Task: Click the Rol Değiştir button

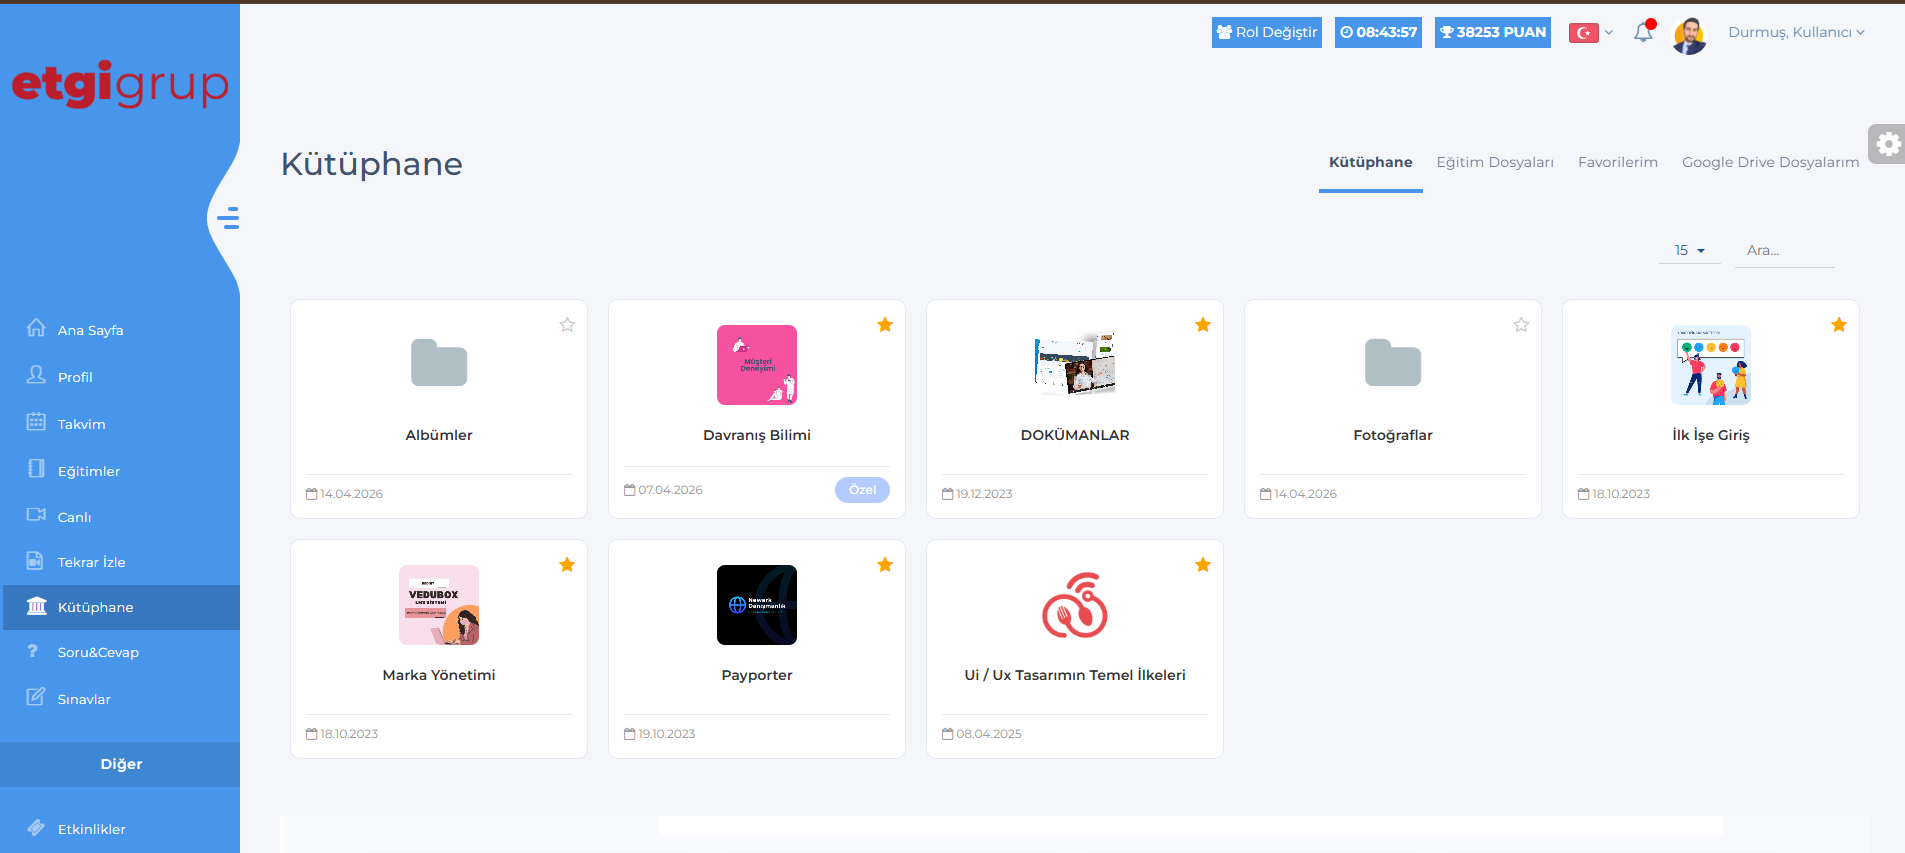Action: pos(1266,32)
